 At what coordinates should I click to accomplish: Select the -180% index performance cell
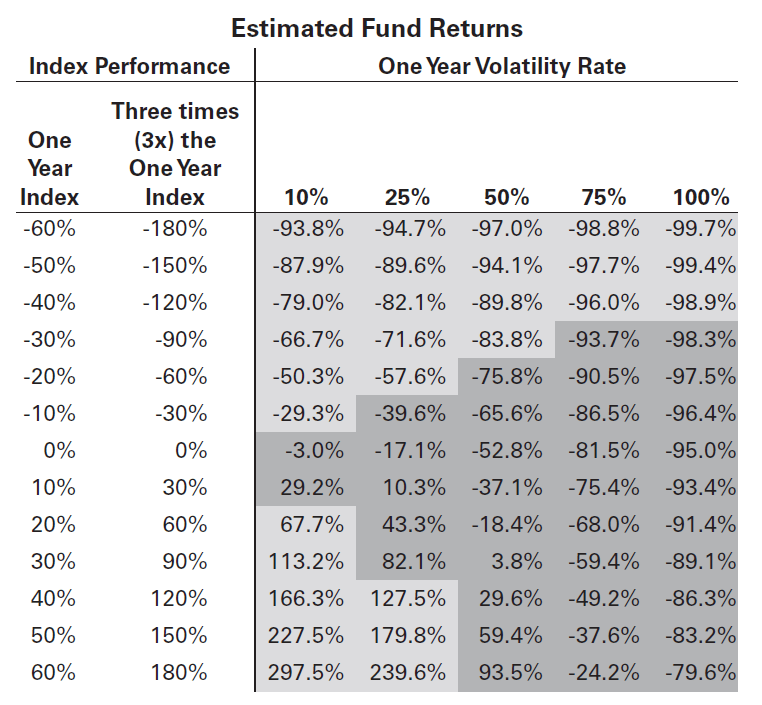click(x=175, y=228)
